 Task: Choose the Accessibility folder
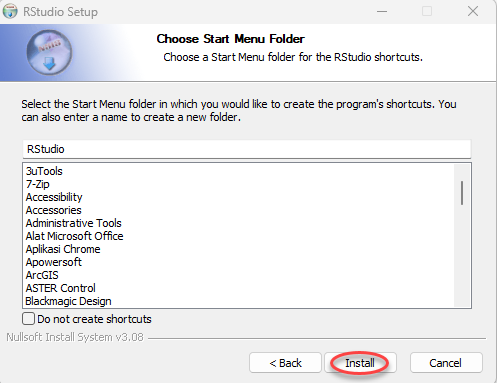(54, 197)
